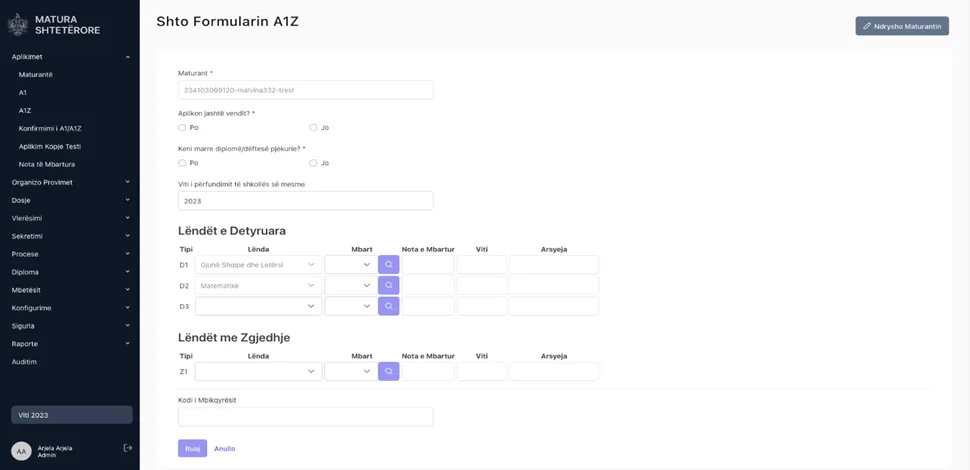Open Konfirmimi i A1/A1Z

[x=50, y=129]
